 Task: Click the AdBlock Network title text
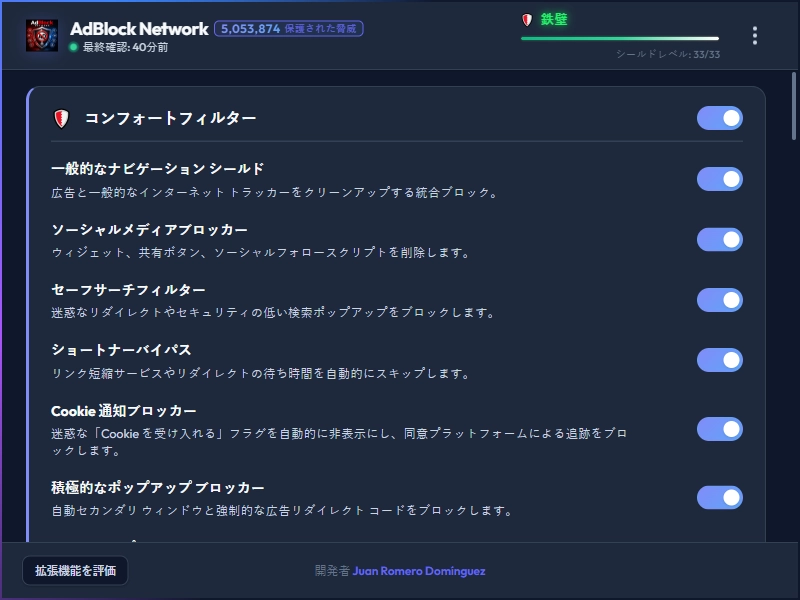(139, 29)
